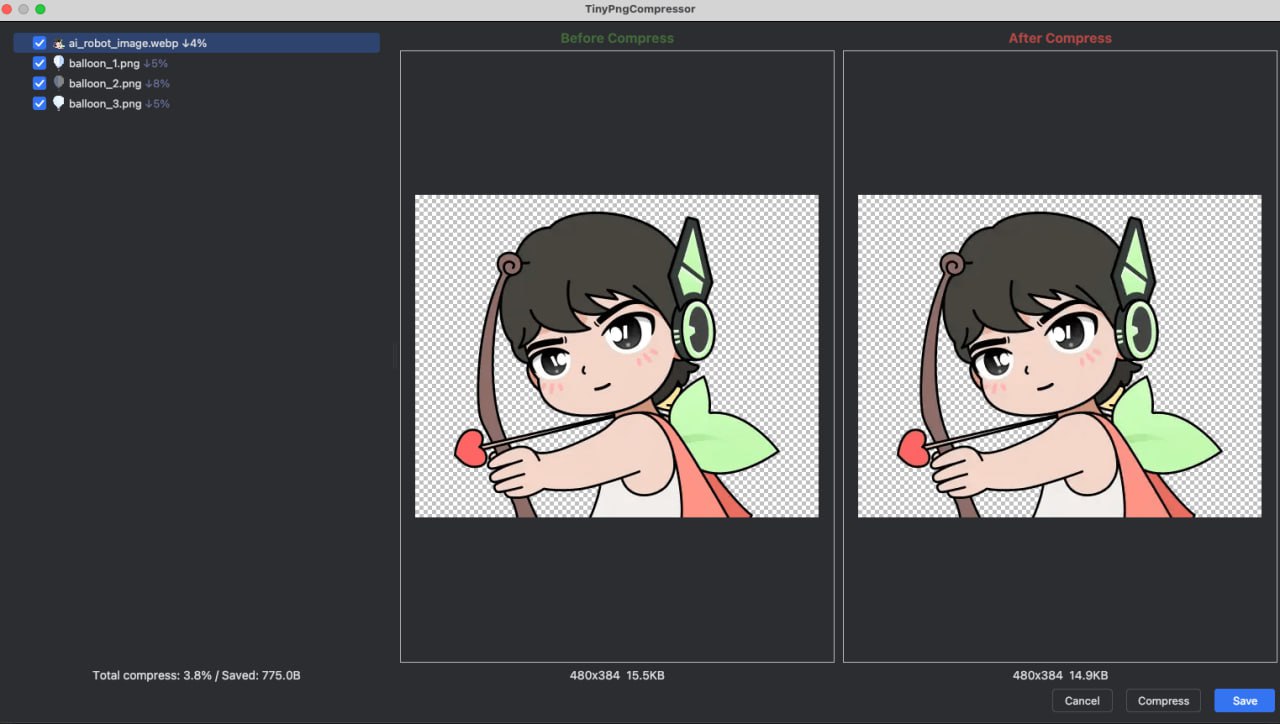Uncheck the ai_robot_image.webp checkbox
The image size is (1280, 724).
coord(40,43)
